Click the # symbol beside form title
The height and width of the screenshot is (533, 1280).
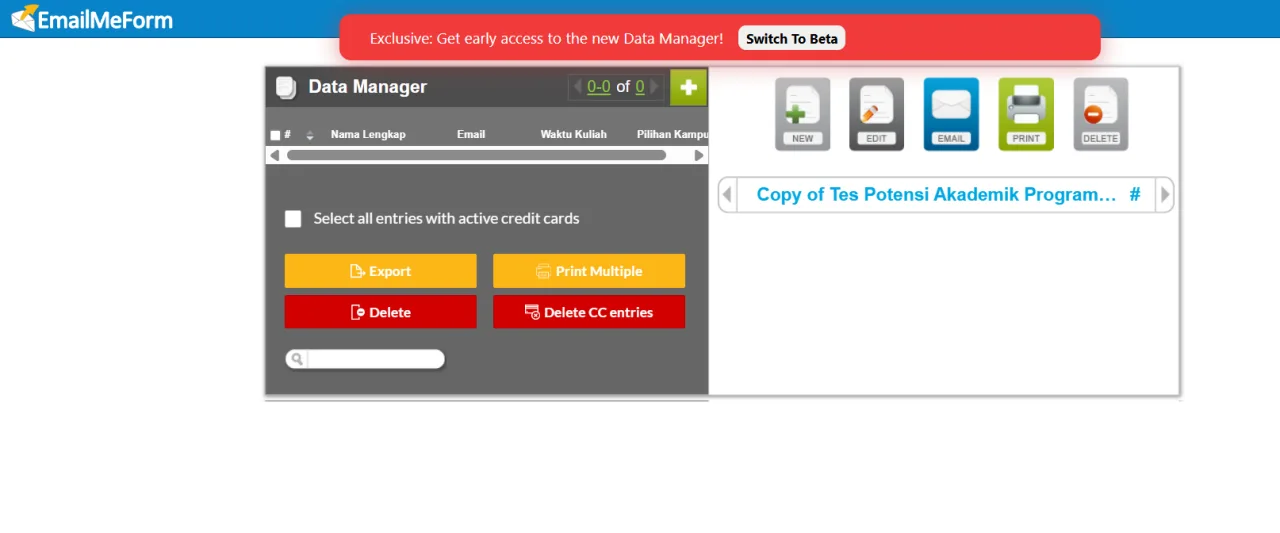click(1135, 195)
